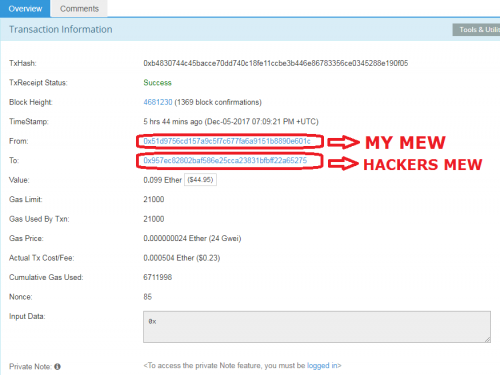Follow the 'logged in' link
The image size is (500, 375).
pos(322,366)
